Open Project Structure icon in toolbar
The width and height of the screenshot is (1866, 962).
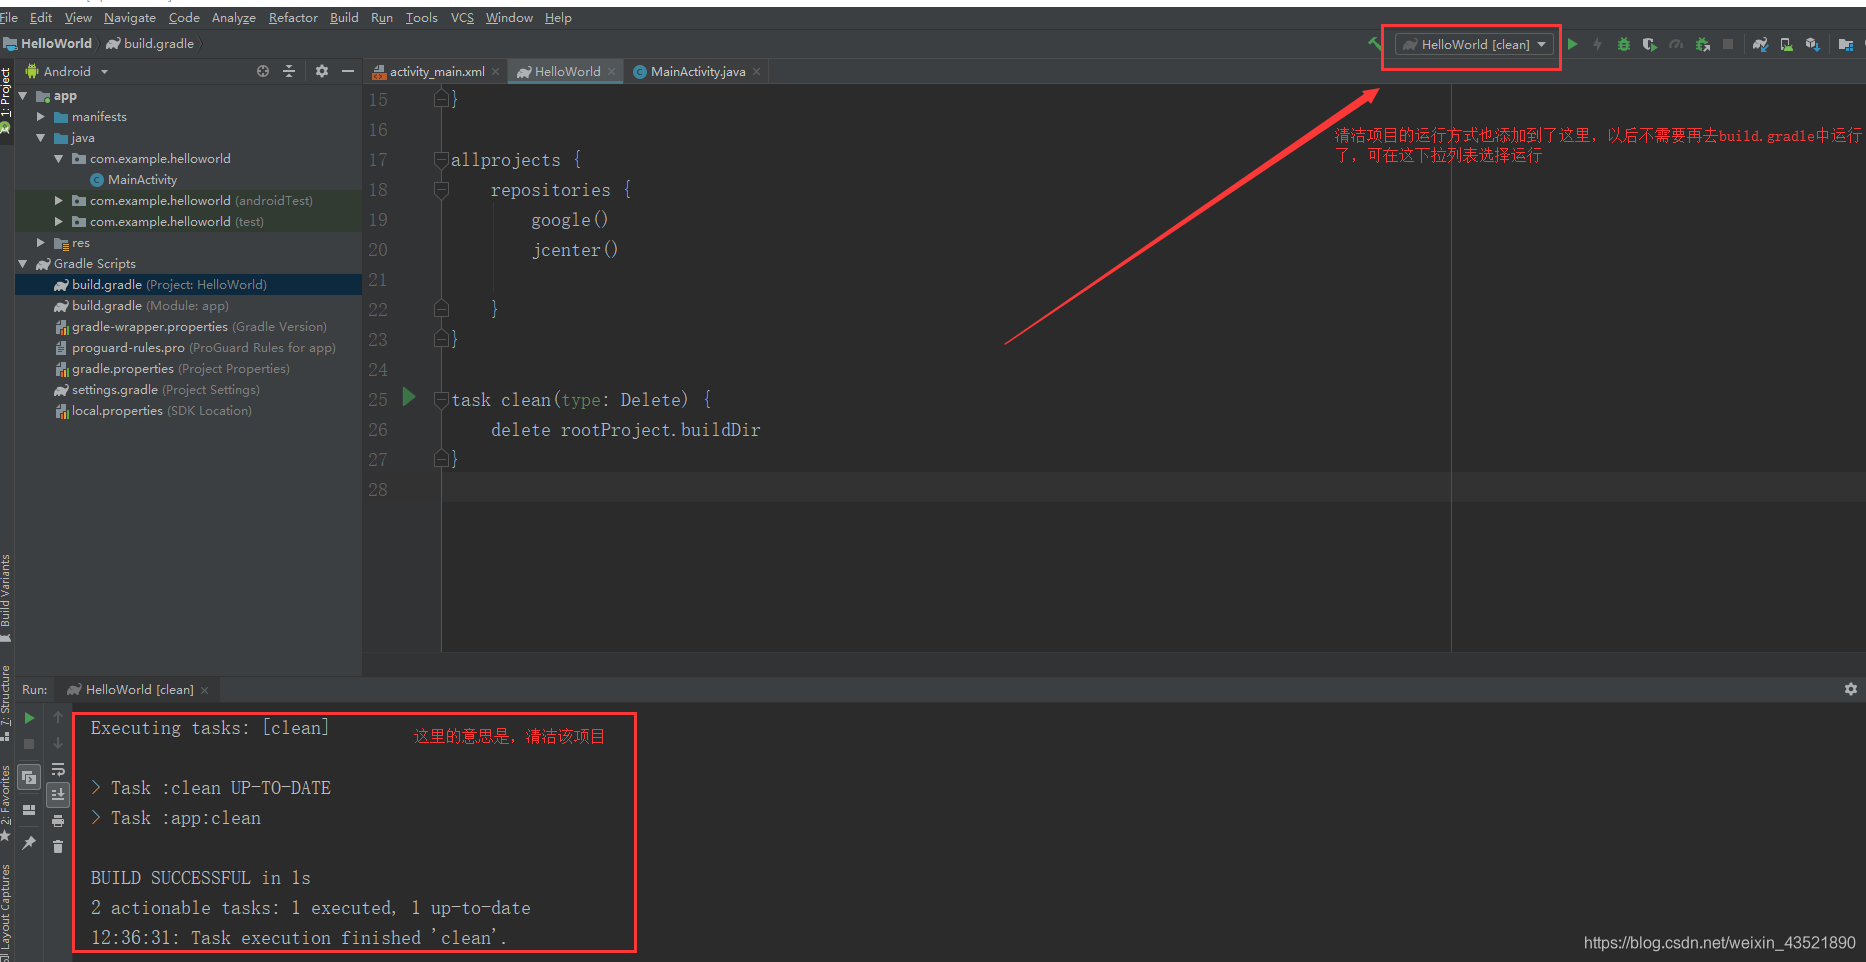click(x=1846, y=44)
